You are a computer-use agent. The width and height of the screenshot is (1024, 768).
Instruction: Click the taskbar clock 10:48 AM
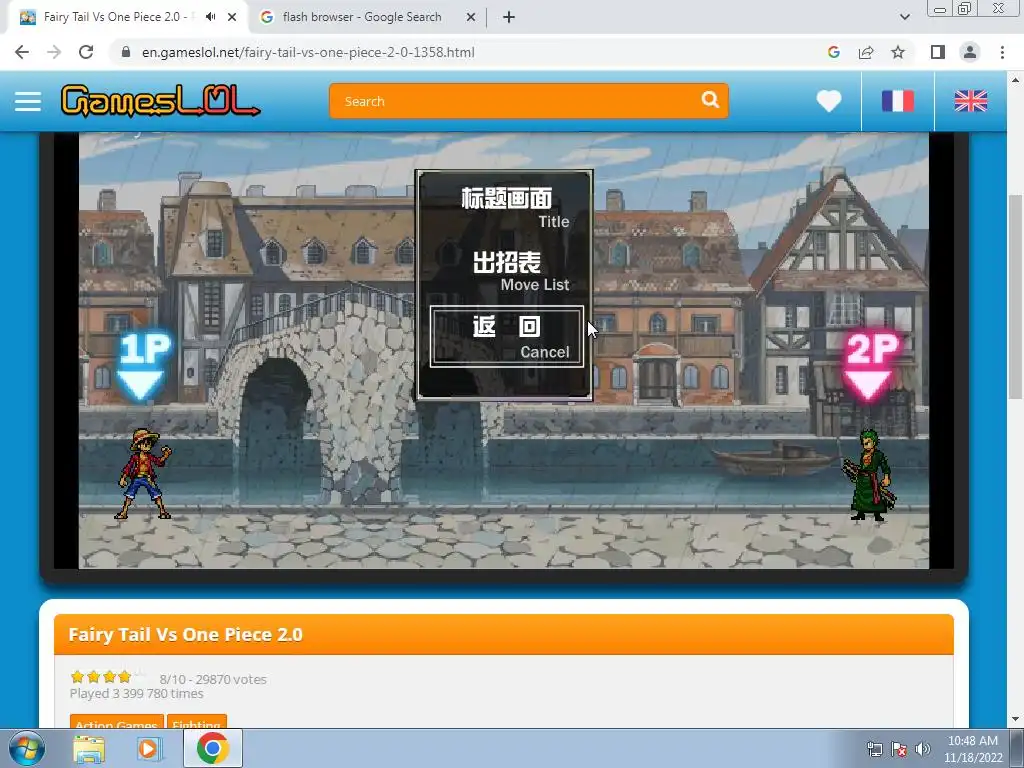click(x=973, y=749)
